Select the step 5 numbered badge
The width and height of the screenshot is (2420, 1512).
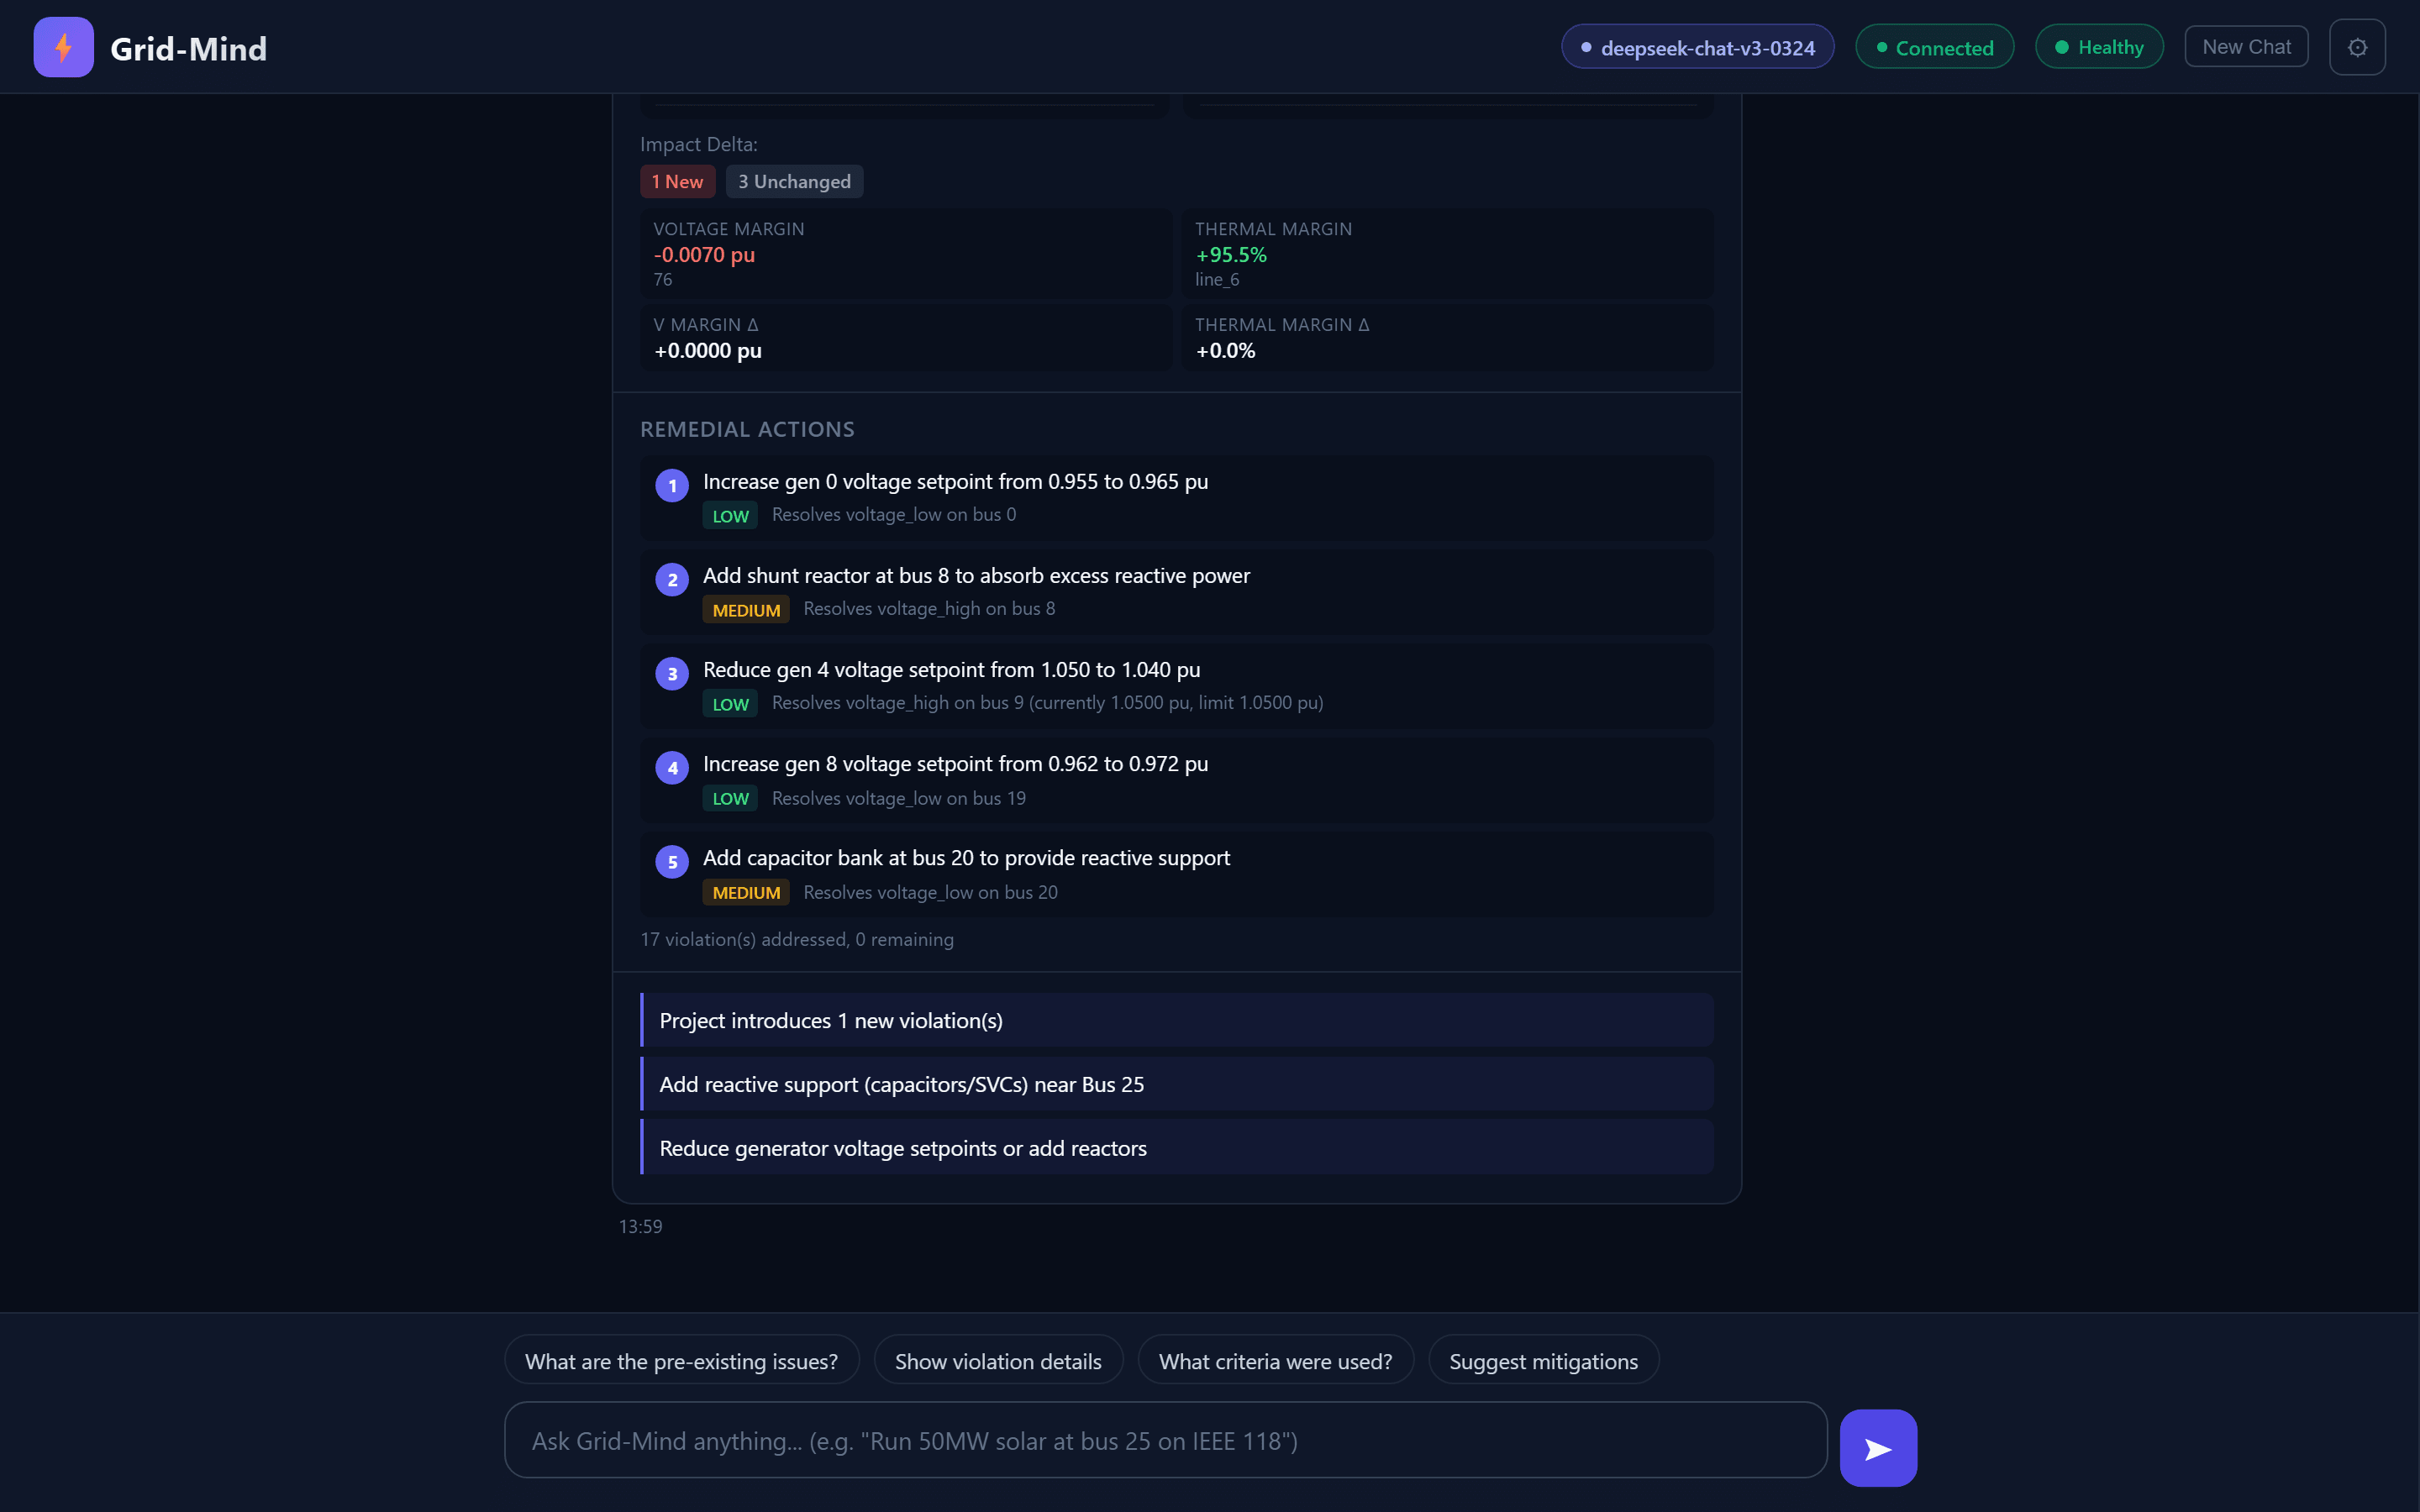point(671,861)
